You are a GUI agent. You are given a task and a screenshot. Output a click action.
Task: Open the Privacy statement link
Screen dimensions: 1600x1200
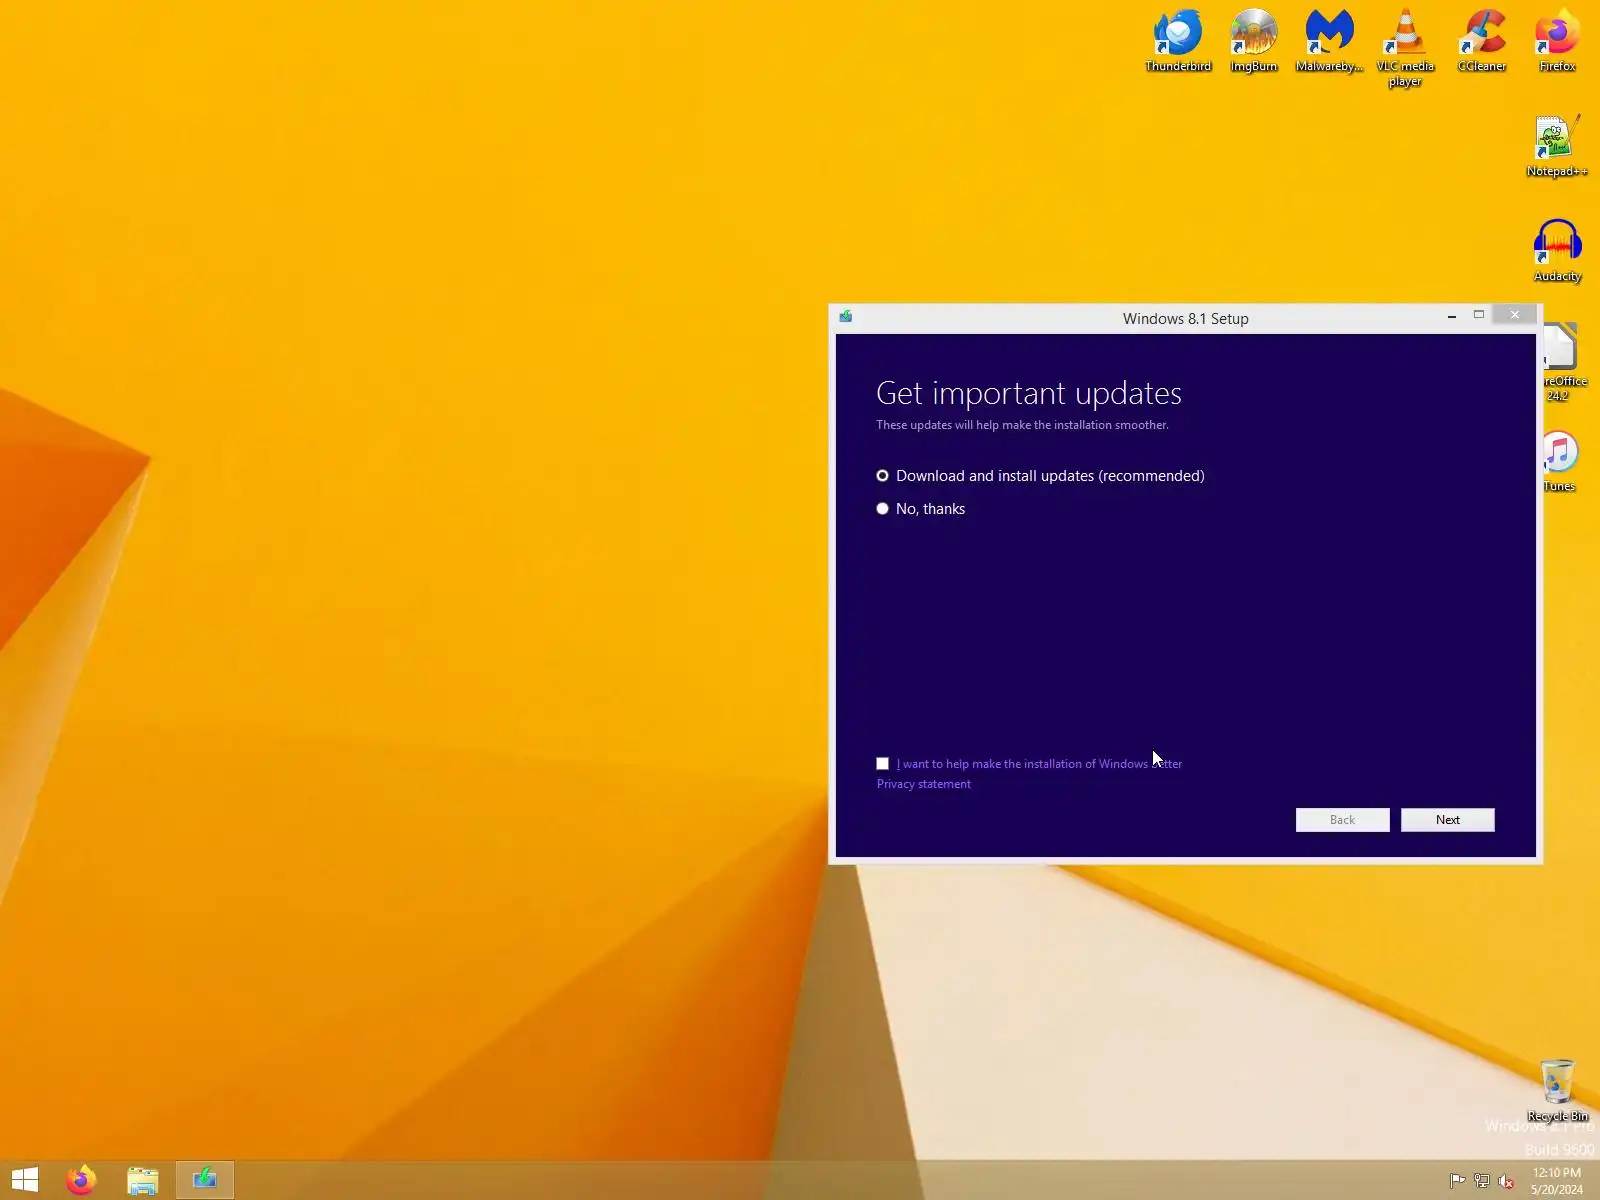pyautogui.click(x=924, y=784)
